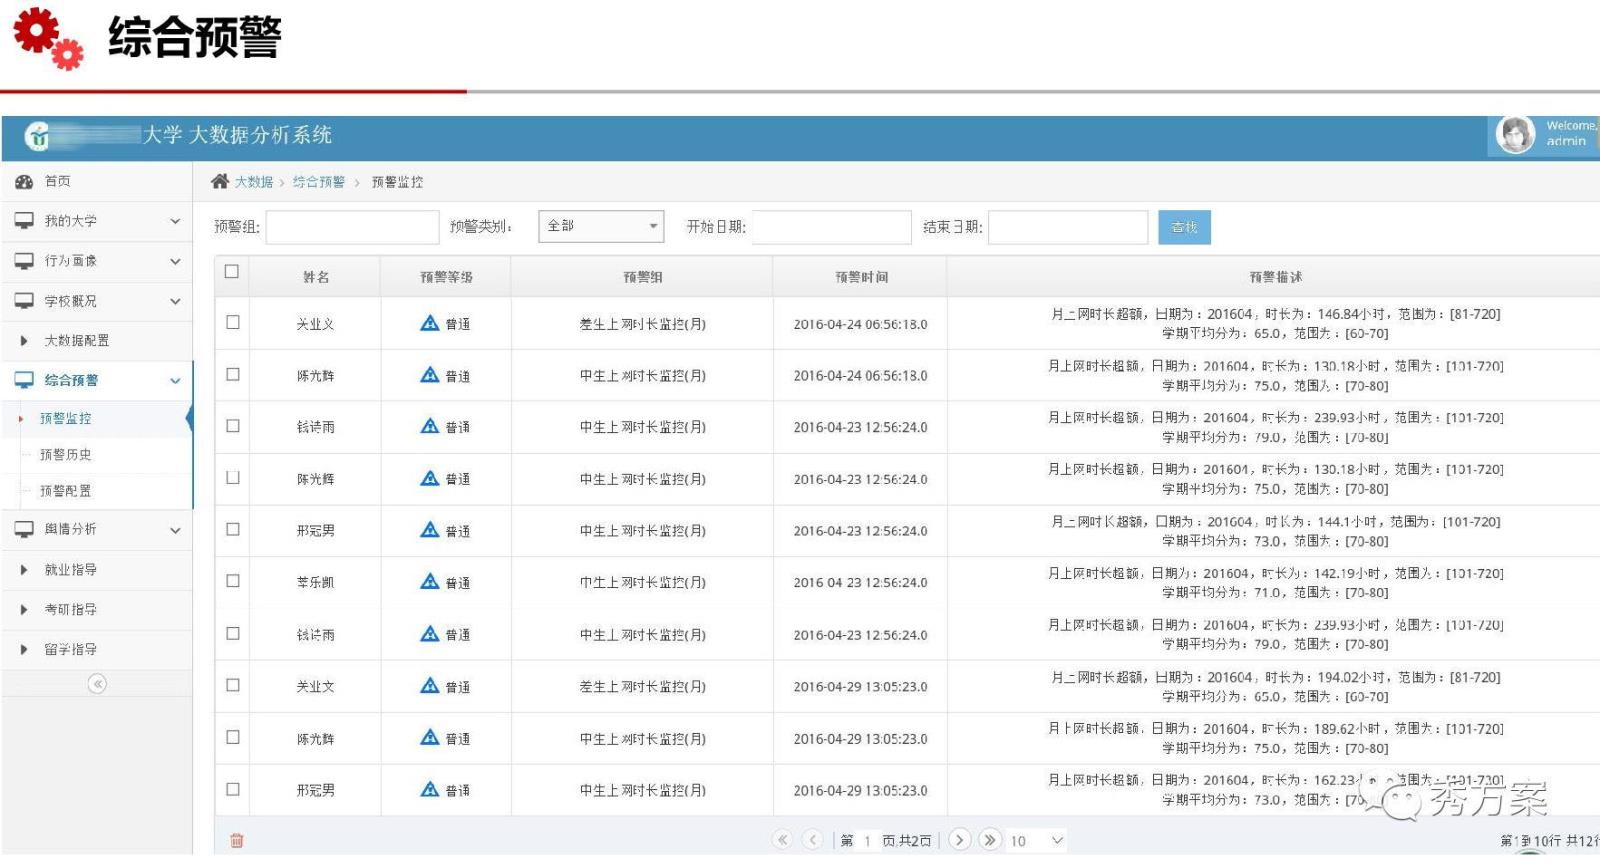Image resolution: width=1600 pixels, height=868 pixels.
Task: Go to the next page arrow
Action: 959,840
